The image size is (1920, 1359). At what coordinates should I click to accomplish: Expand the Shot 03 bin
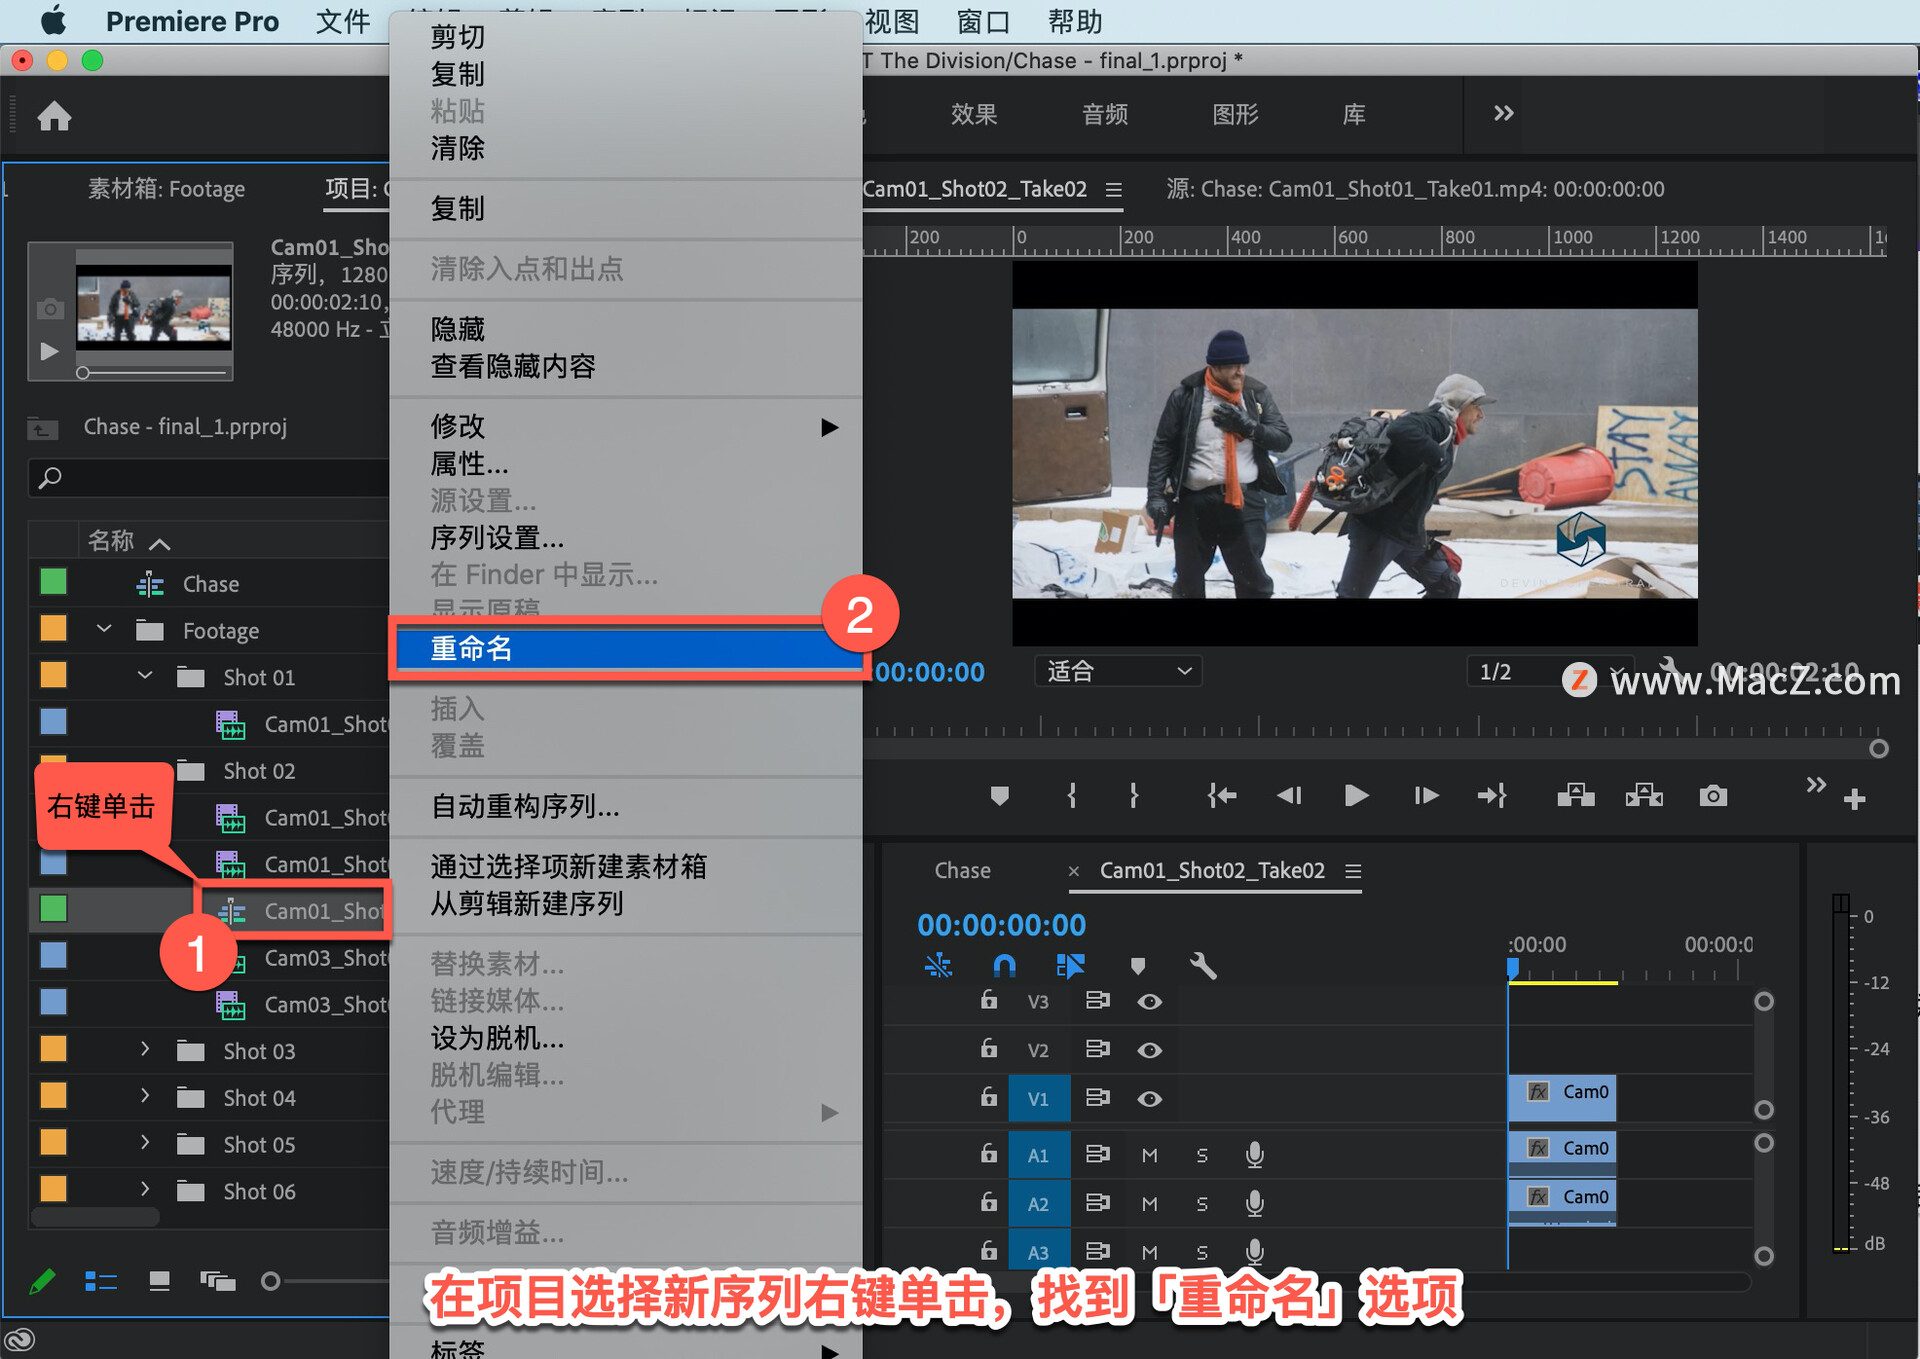(145, 1050)
